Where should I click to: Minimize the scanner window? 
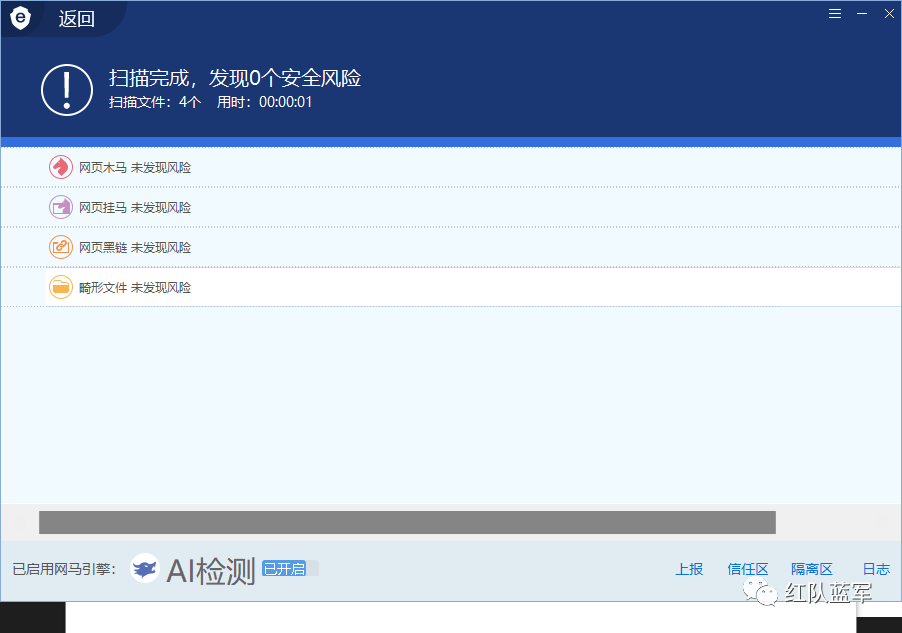[862, 14]
